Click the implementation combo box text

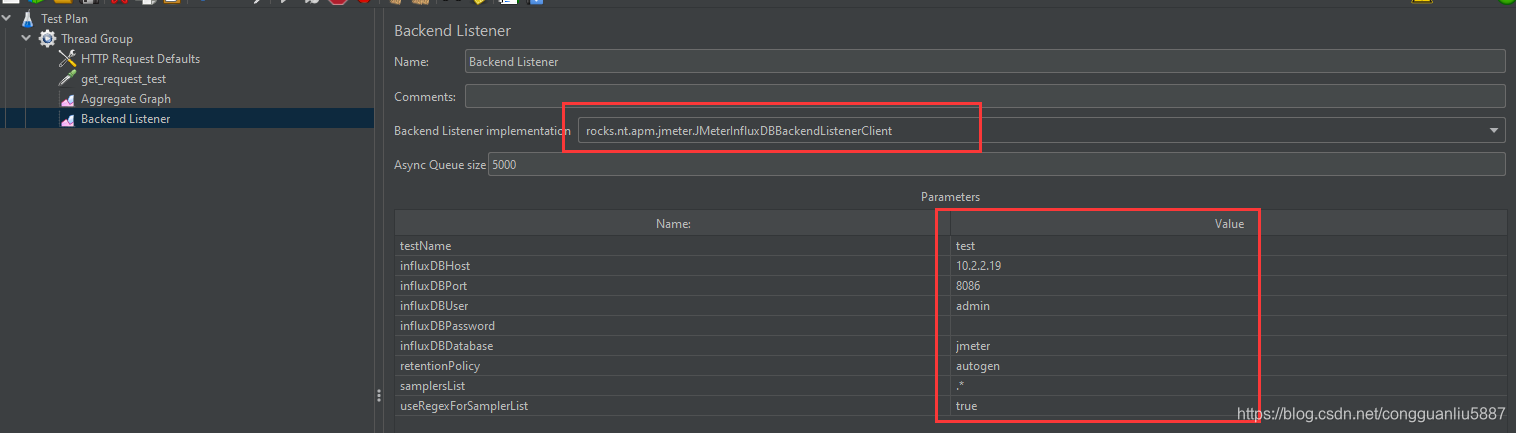pyautogui.click(x=739, y=130)
